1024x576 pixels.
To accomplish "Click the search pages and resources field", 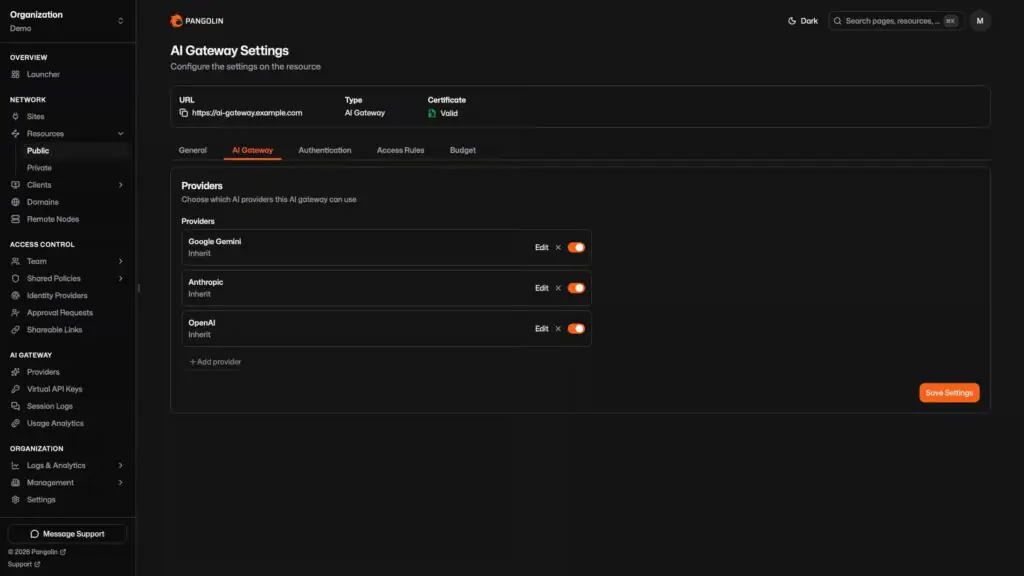I will click(895, 21).
